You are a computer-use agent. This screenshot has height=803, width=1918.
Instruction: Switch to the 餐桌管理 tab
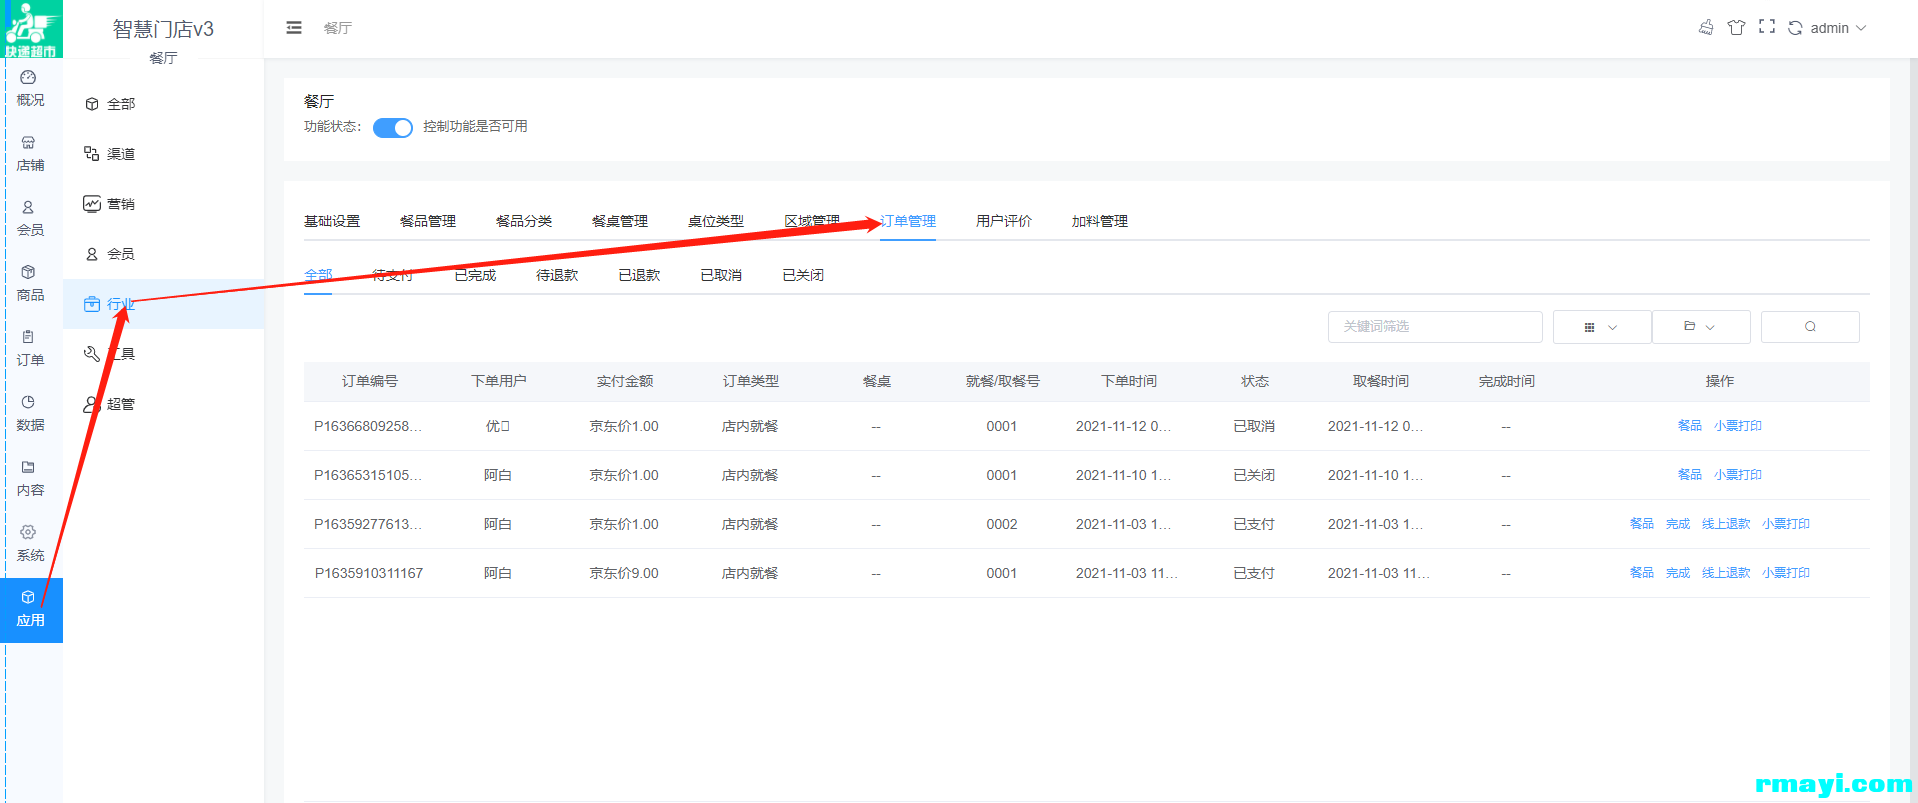(x=620, y=221)
